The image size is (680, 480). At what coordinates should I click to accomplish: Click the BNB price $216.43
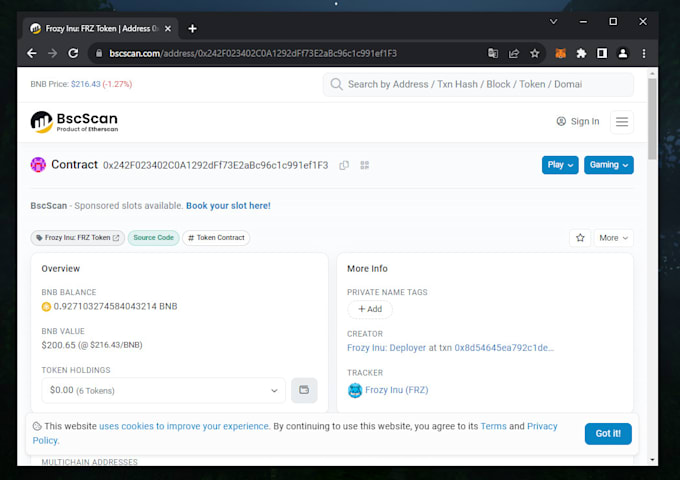(x=85, y=84)
